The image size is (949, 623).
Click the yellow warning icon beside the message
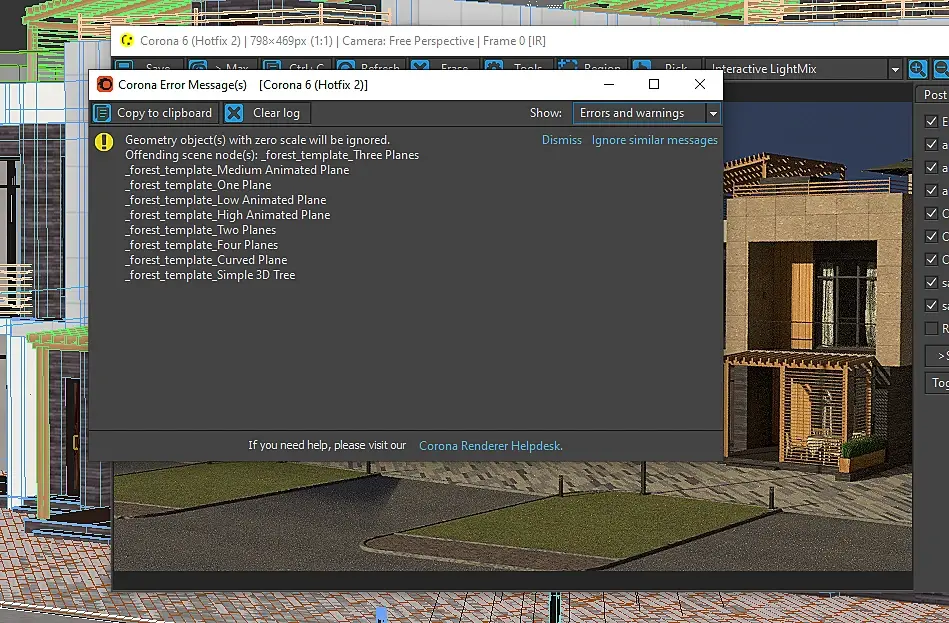tap(103, 142)
